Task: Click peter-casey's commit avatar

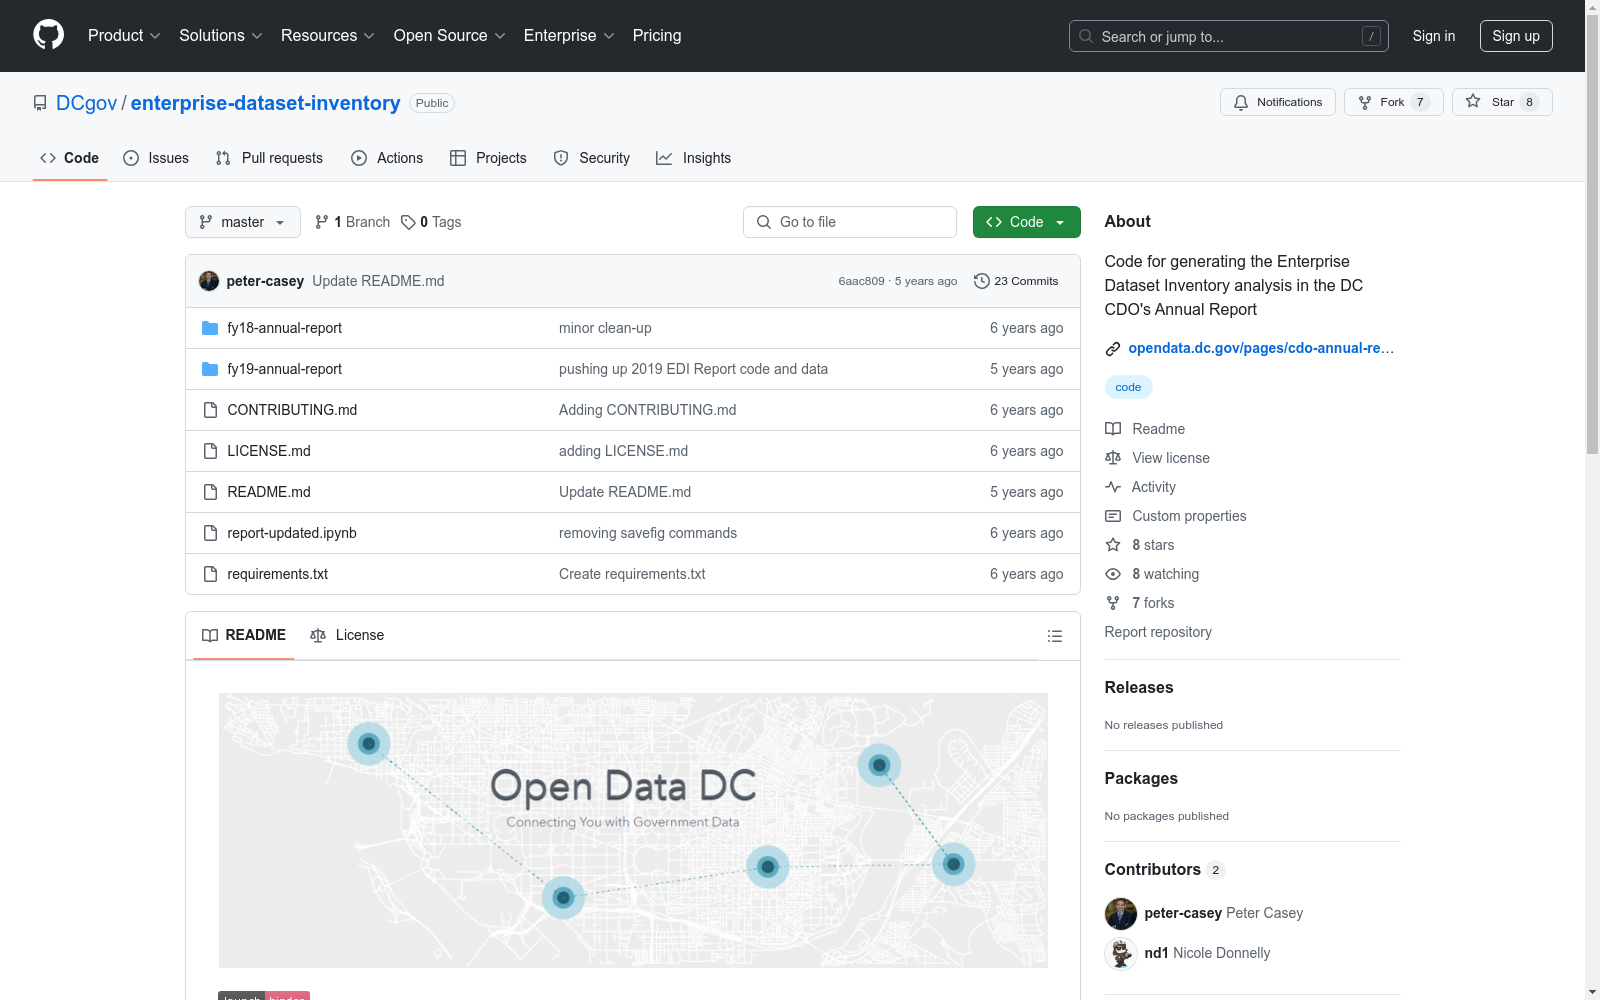Action: [x=209, y=281]
